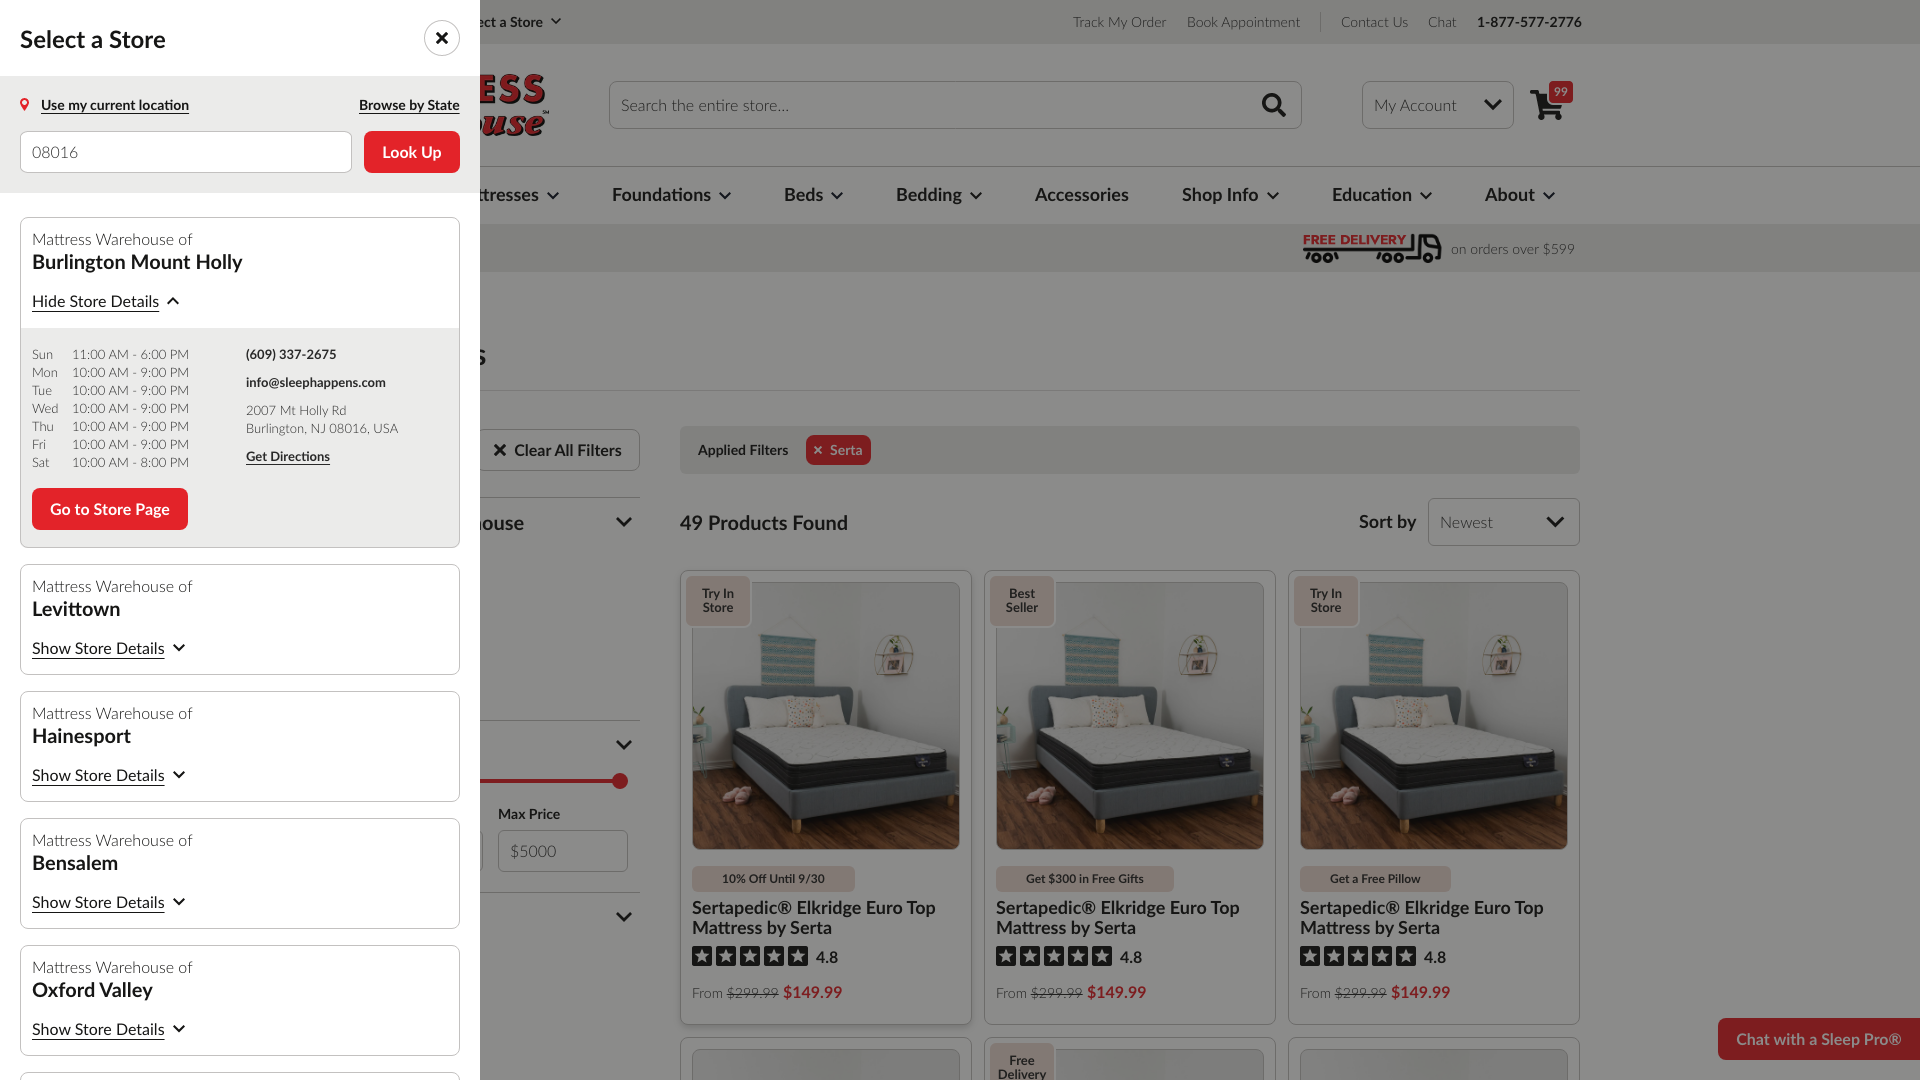Open the Education menu

point(1381,195)
